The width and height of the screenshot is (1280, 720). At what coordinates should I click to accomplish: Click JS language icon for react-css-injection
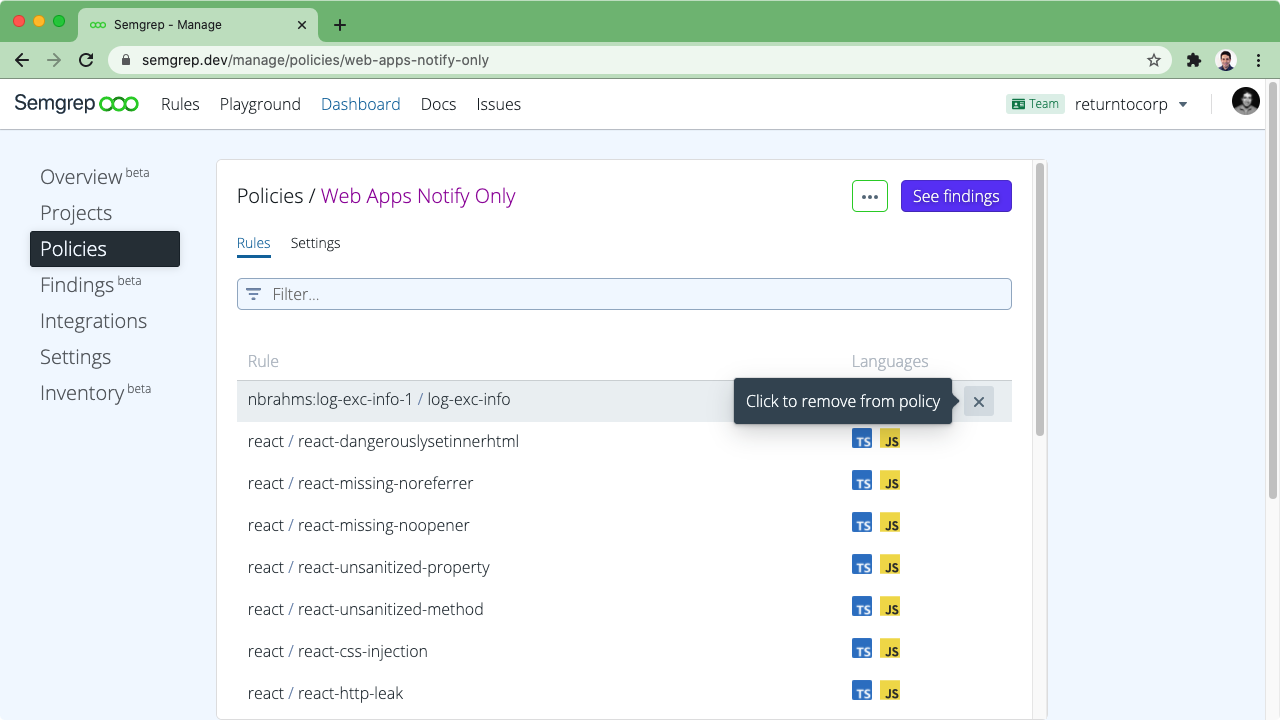pyautogui.click(x=890, y=649)
